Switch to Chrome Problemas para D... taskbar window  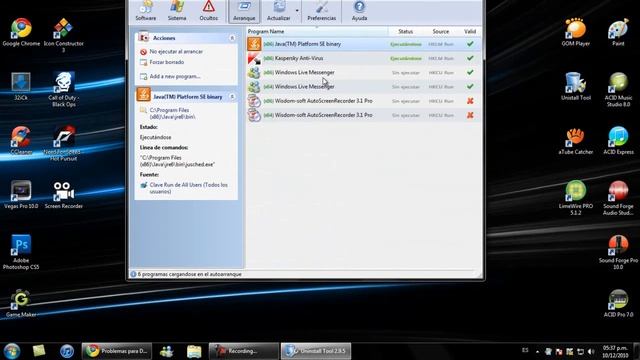pos(117,351)
